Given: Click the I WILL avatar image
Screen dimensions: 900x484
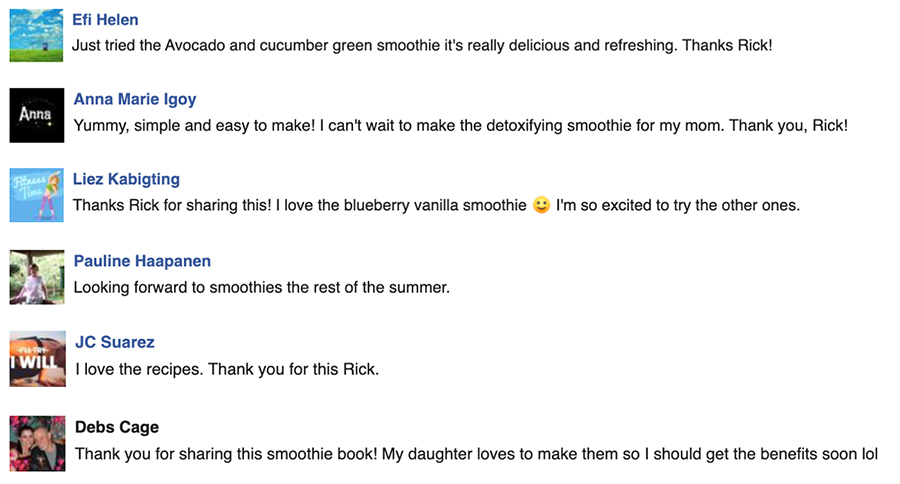Looking at the screenshot, I should coord(38,359).
